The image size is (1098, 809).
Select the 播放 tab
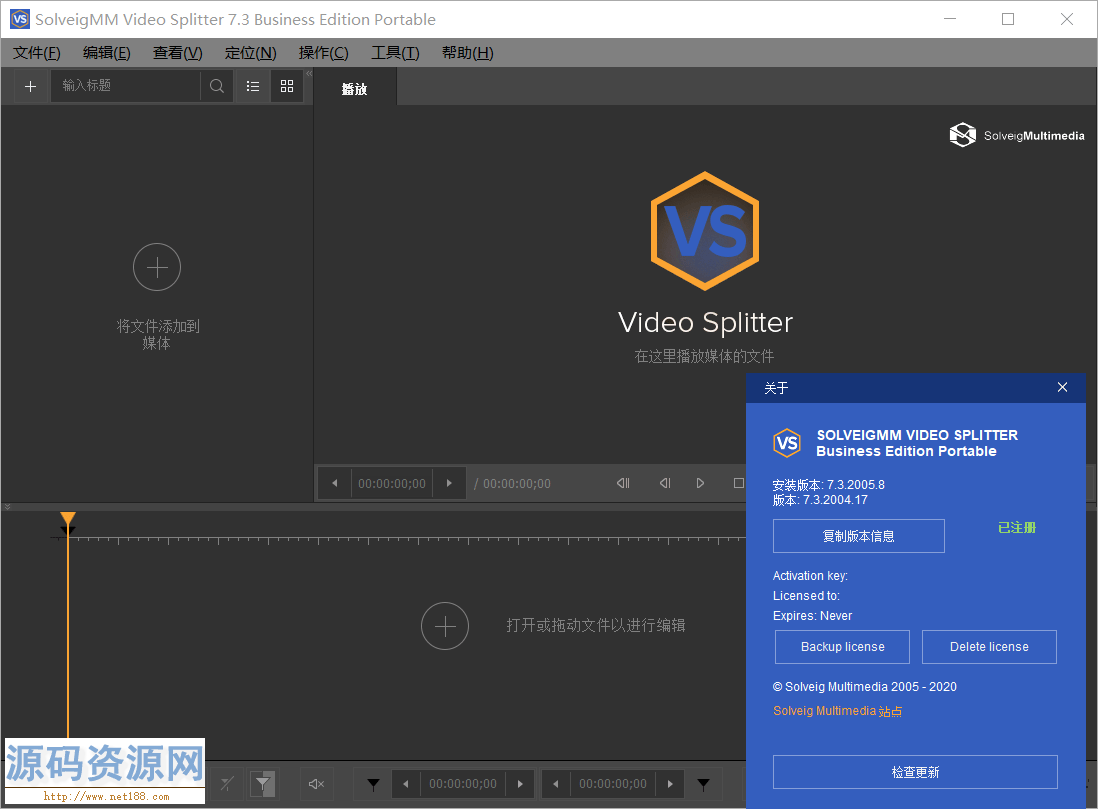[x=354, y=89]
